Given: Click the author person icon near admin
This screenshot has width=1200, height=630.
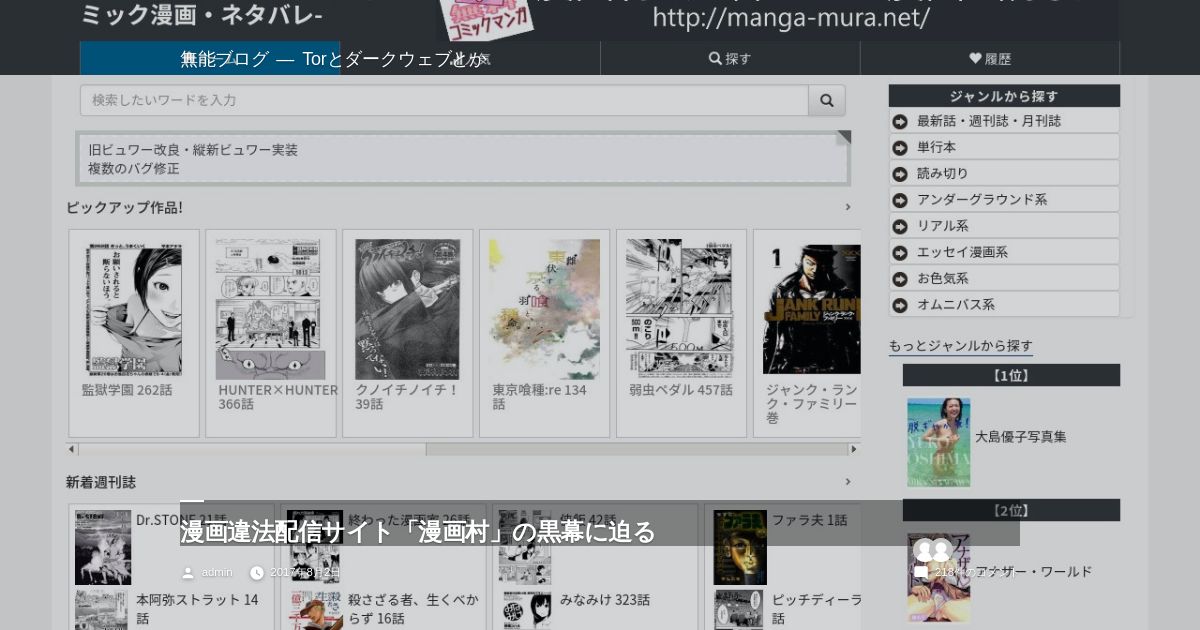Looking at the screenshot, I should point(188,573).
